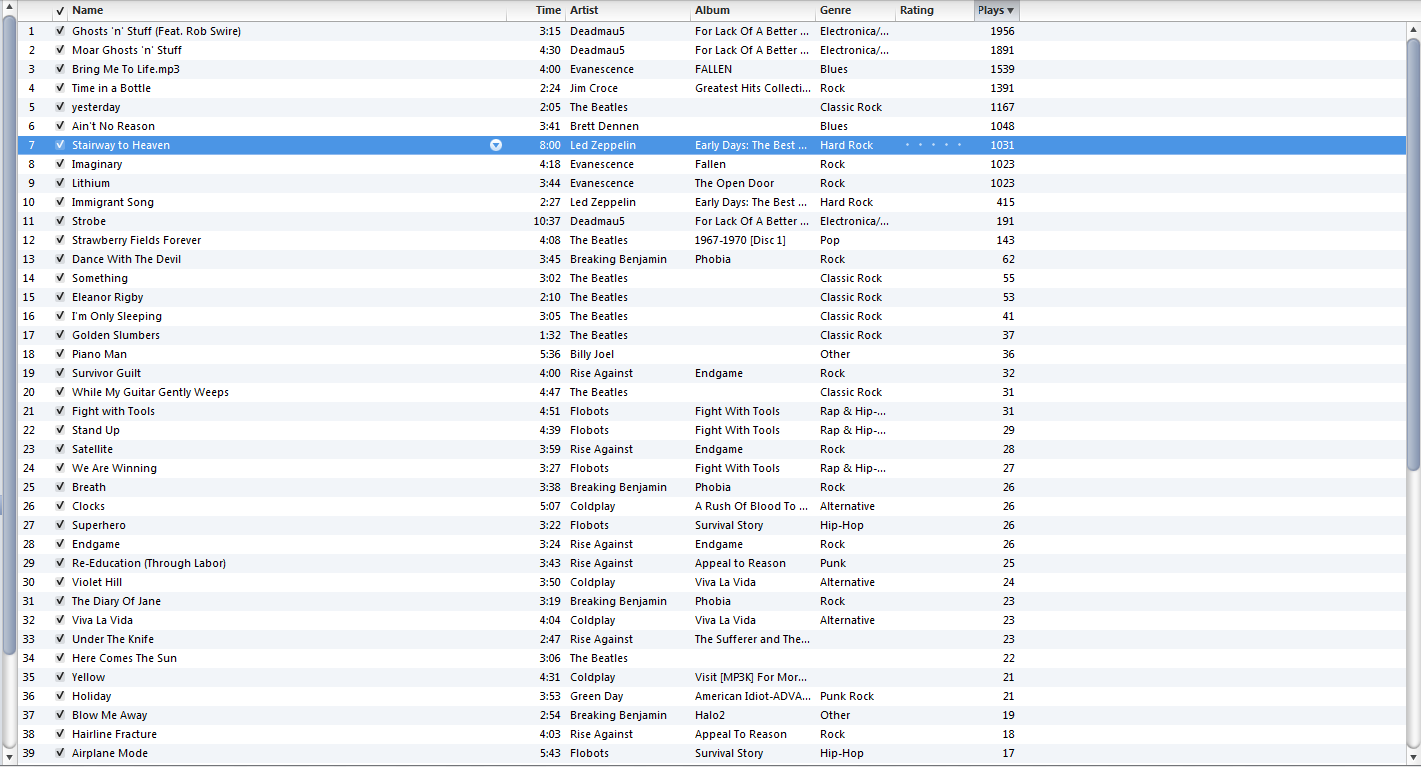Uncheck the checkbox for Piano Man

[x=60, y=354]
